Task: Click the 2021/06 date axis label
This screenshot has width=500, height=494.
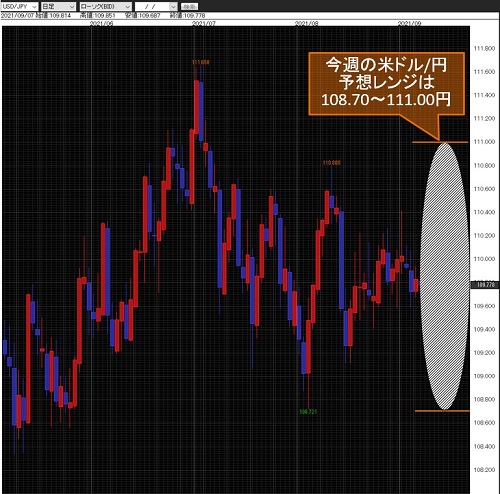Action: pyautogui.click(x=101, y=23)
